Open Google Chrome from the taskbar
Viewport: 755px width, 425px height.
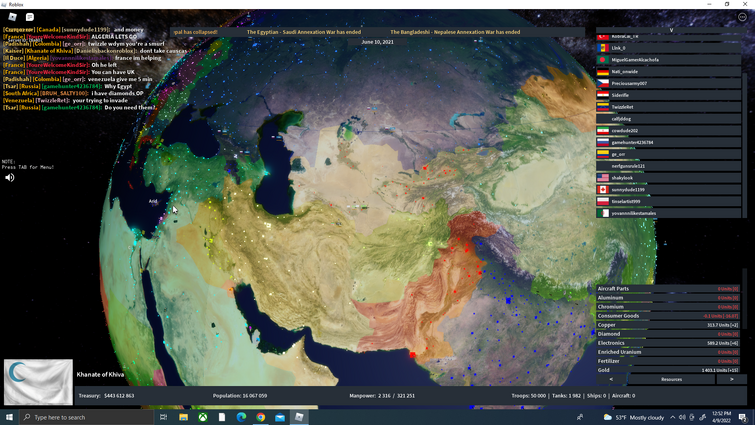point(260,417)
